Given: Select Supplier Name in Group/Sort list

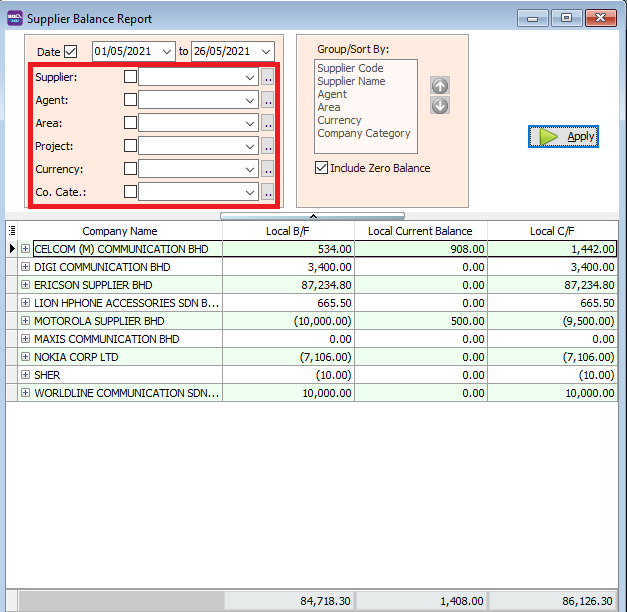Looking at the screenshot, I should (351, 81).
